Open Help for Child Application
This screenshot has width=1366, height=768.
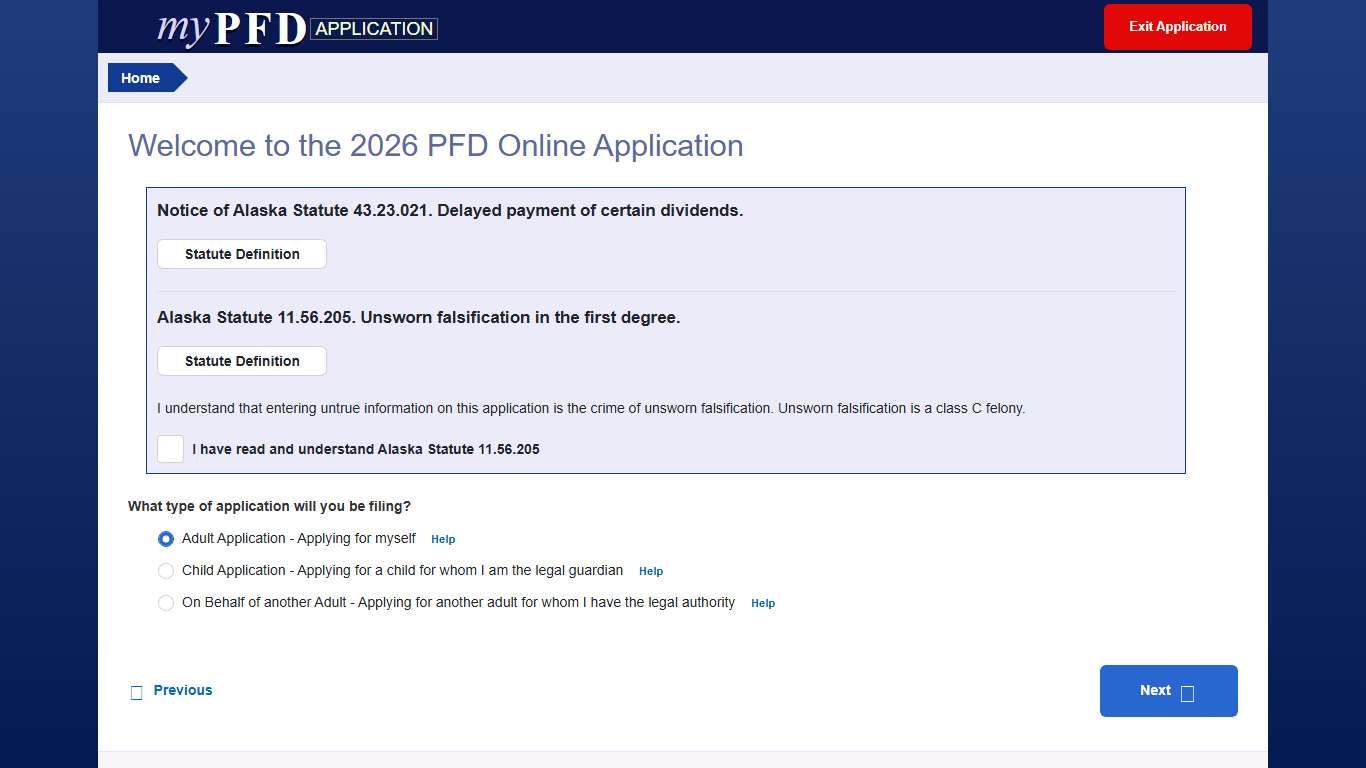click(651, 571)
